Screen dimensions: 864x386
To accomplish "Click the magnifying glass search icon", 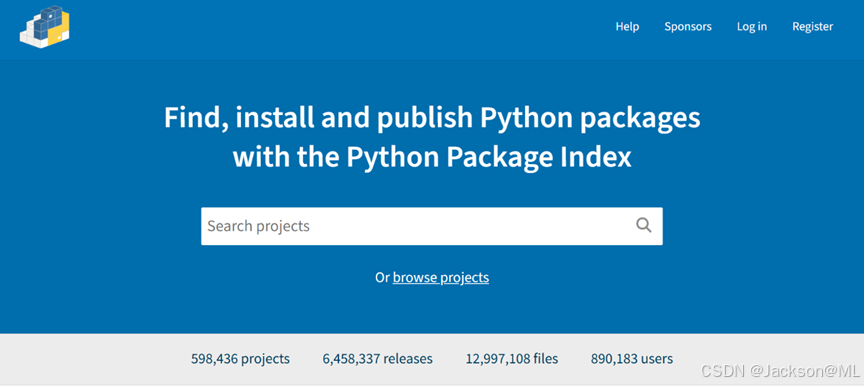I will click(x=644, y=225).
